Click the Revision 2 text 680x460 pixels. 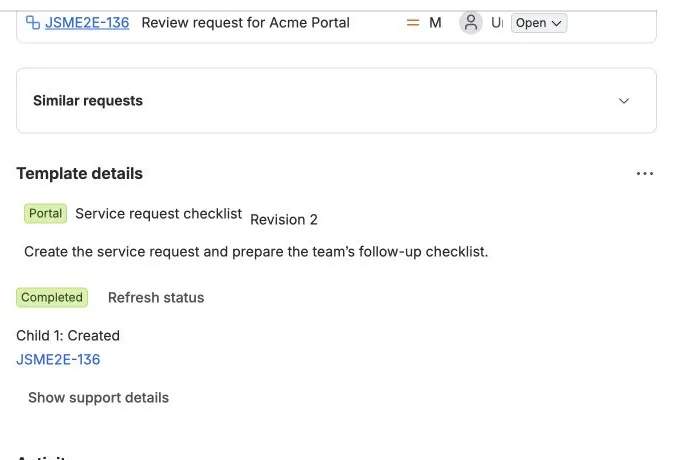click(x=284, y=219)
